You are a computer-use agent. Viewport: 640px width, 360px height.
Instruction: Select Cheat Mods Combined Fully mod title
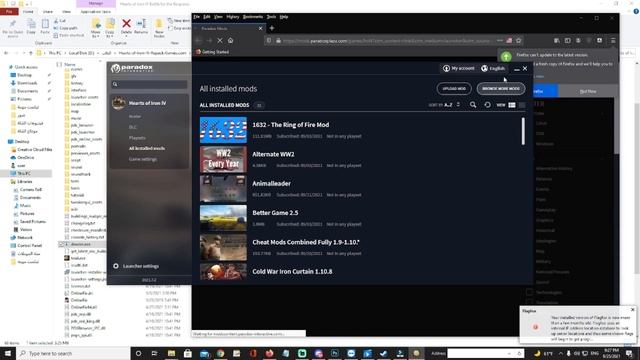306,242
